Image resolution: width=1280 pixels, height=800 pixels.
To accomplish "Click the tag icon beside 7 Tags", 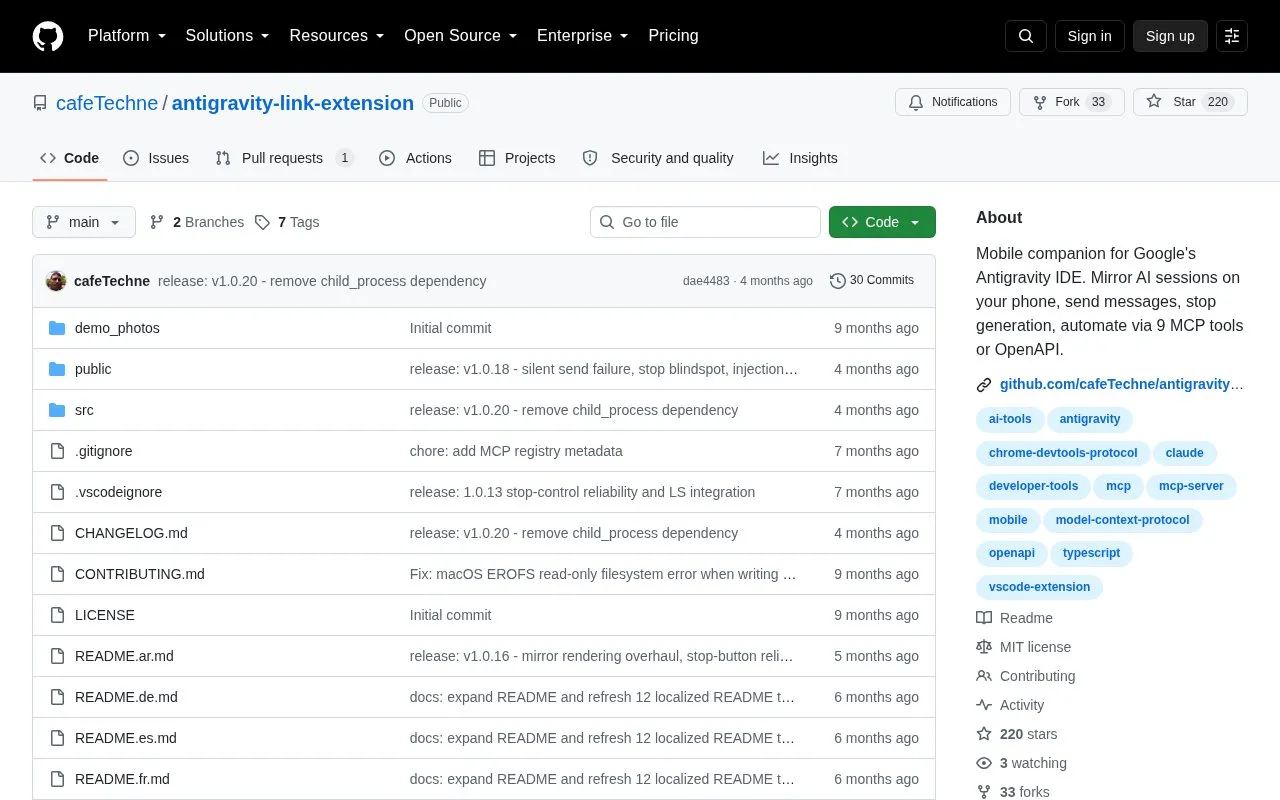I will click(262, 222).
